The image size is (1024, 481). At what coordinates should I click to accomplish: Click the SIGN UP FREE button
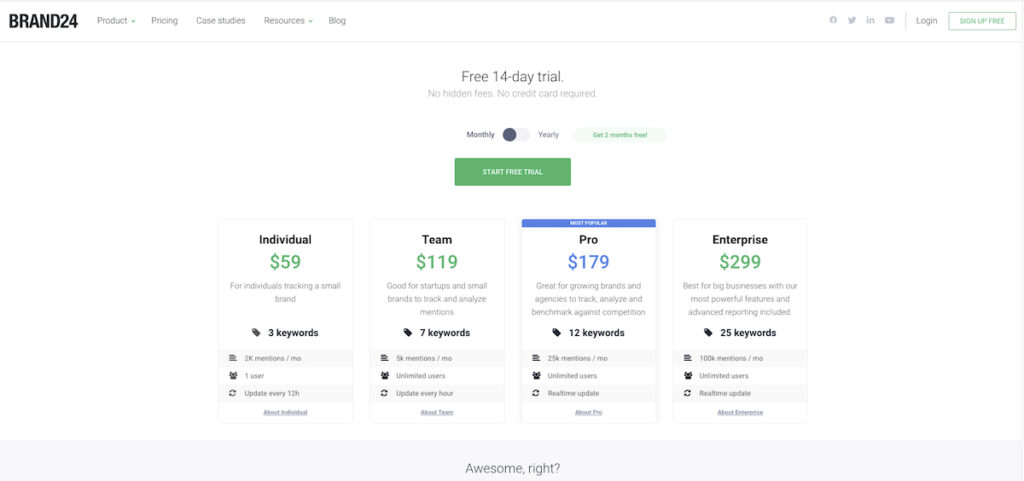point(982,21)
